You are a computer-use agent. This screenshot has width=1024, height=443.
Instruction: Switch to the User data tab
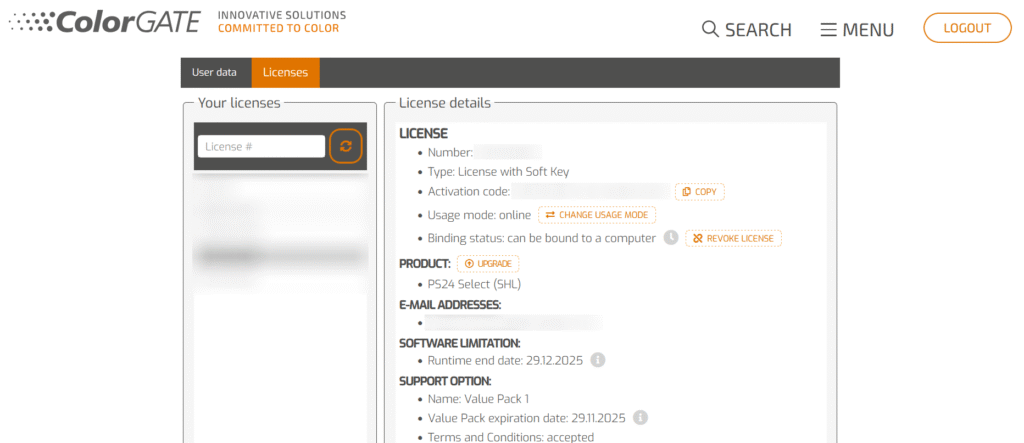214,72
